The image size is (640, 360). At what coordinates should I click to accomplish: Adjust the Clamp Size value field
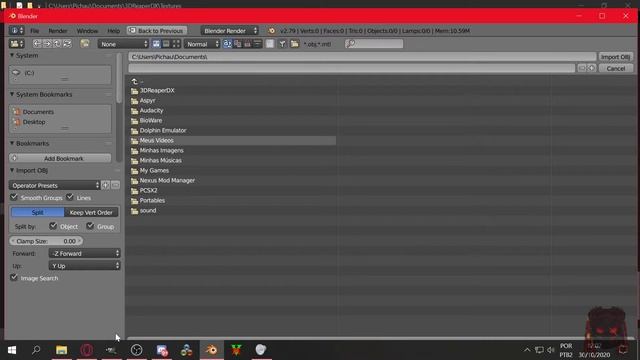click(x=46, y=241)
